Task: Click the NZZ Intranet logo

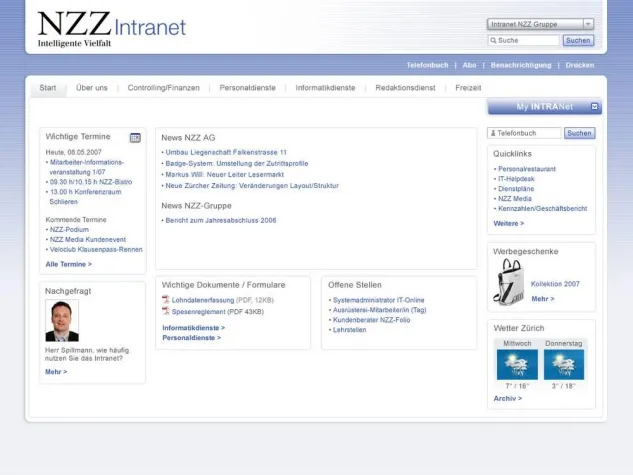Action: (112, 28)
